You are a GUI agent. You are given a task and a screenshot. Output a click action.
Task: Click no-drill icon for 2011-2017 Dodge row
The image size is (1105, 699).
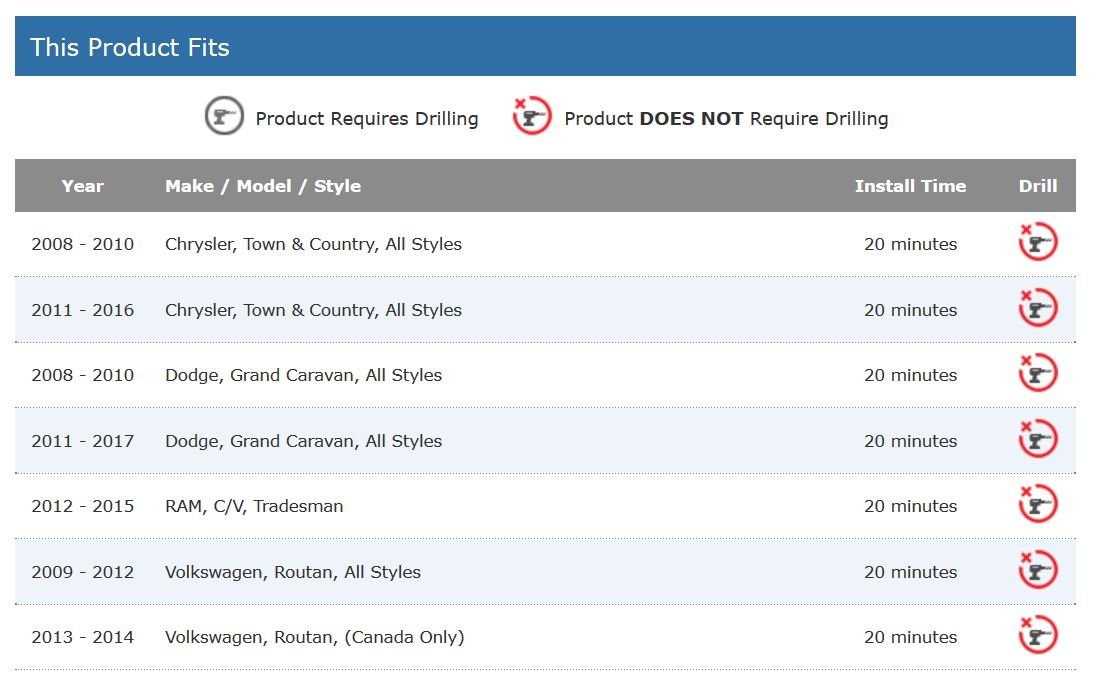click(x=1038, y=439)
